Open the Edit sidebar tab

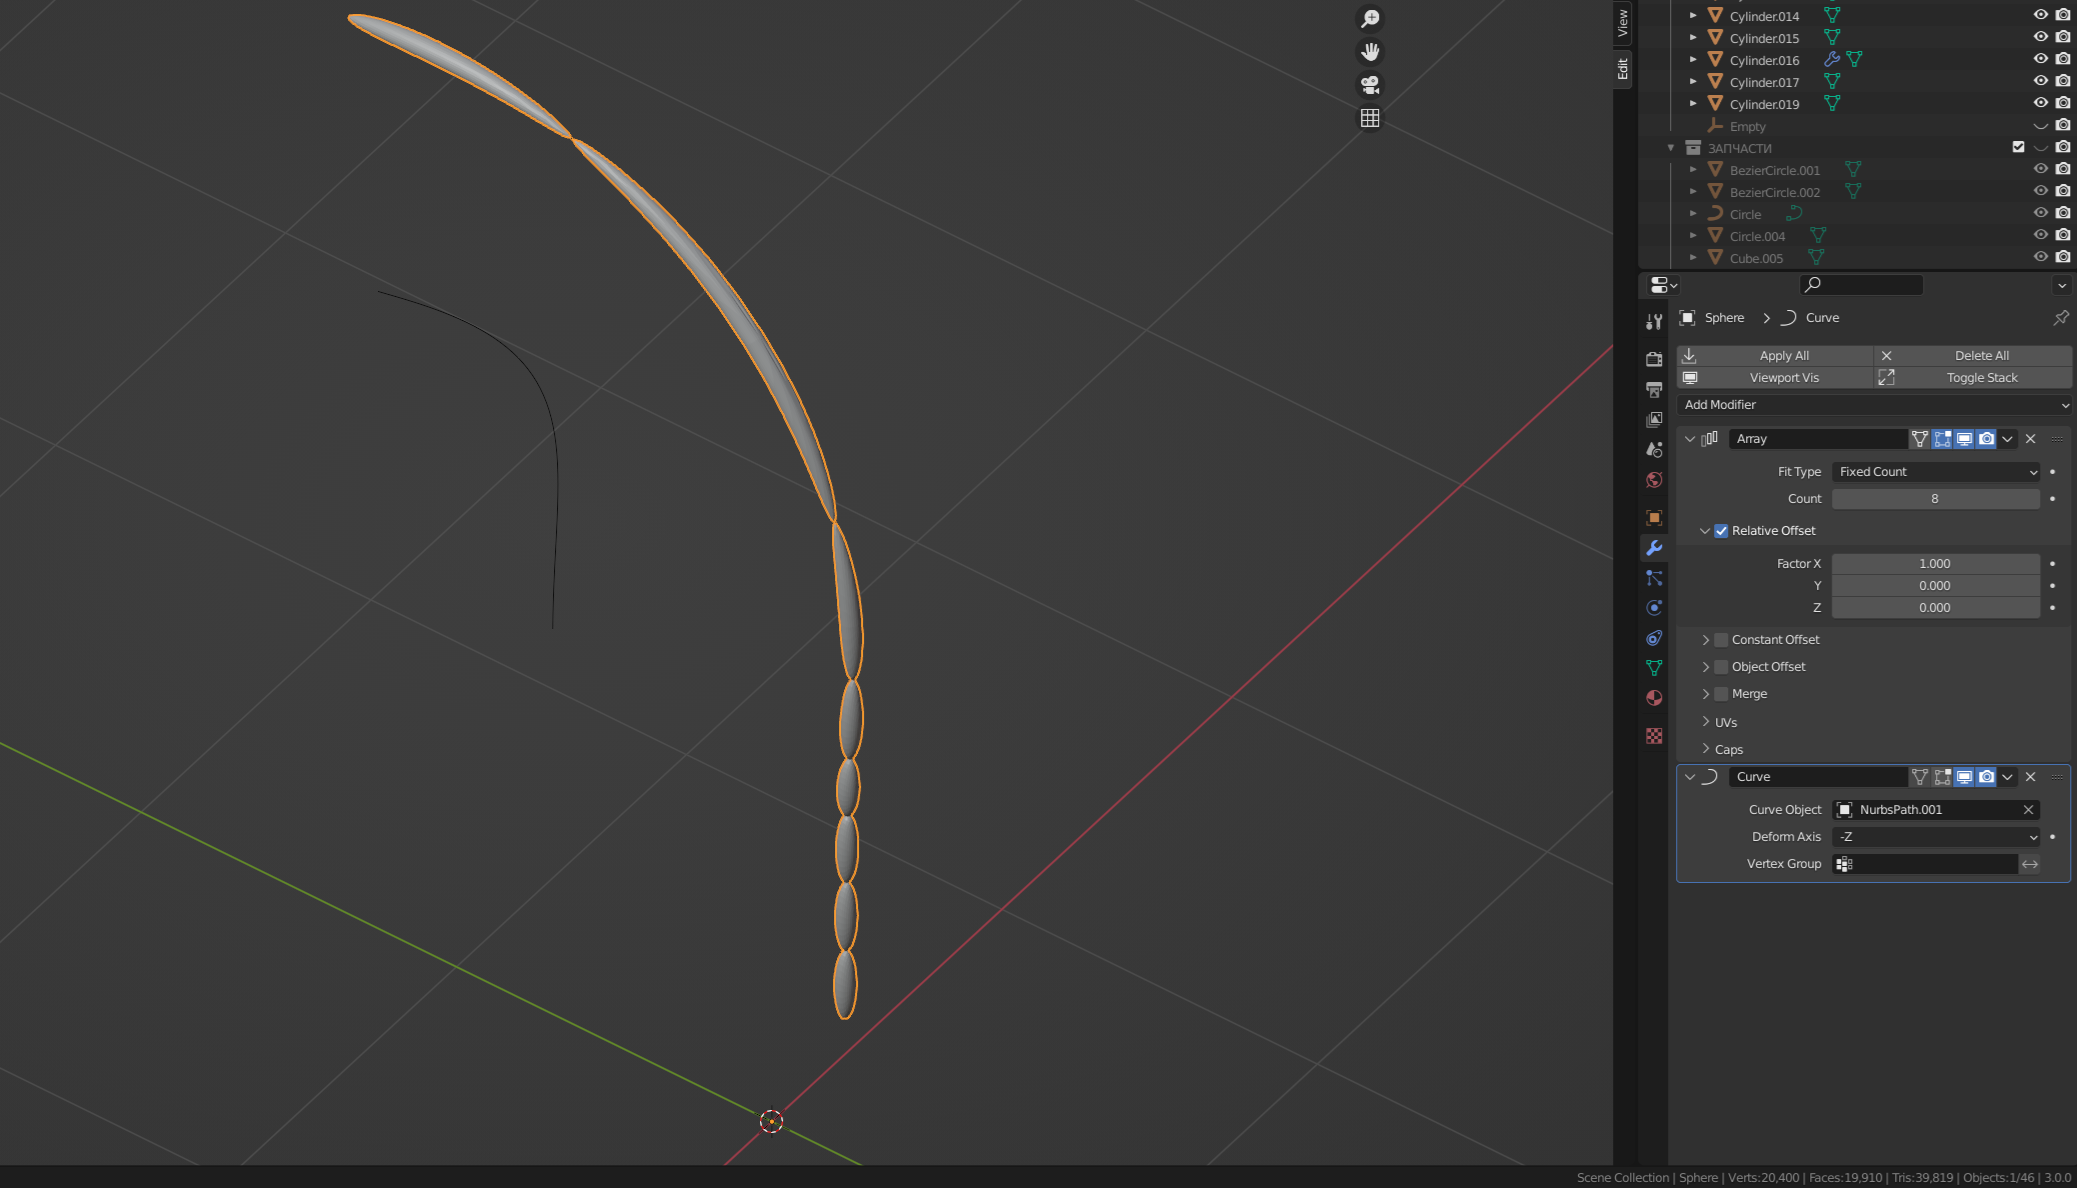tap(1622, 69)
